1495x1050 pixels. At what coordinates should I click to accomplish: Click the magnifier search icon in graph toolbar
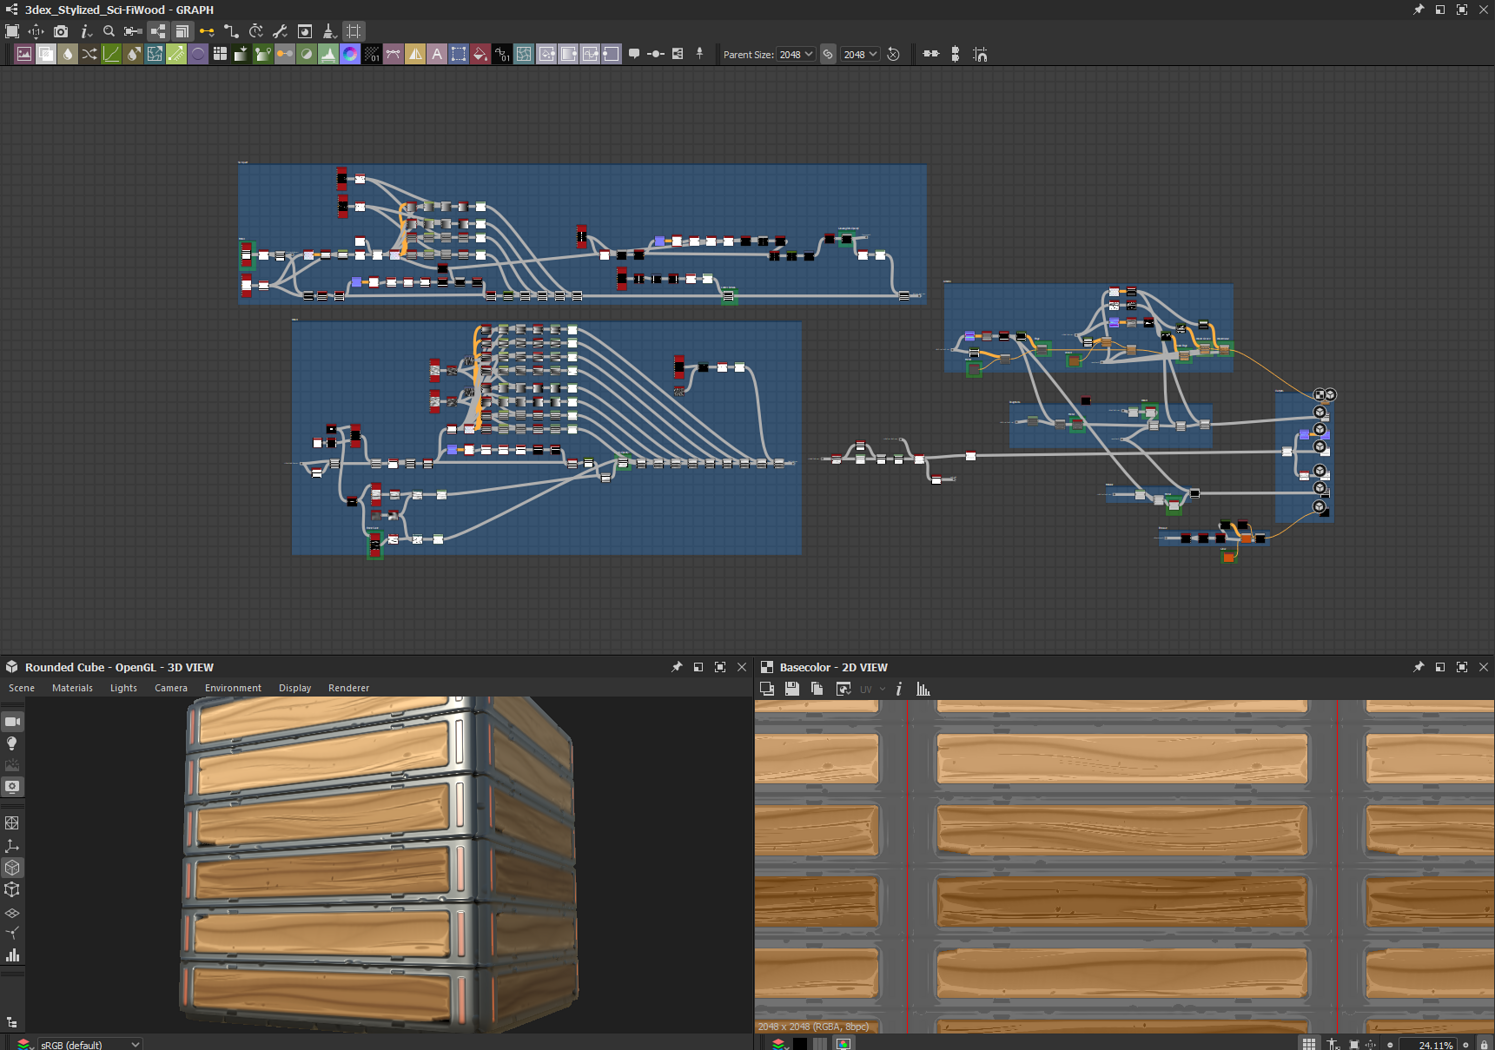tap(109, 32)
